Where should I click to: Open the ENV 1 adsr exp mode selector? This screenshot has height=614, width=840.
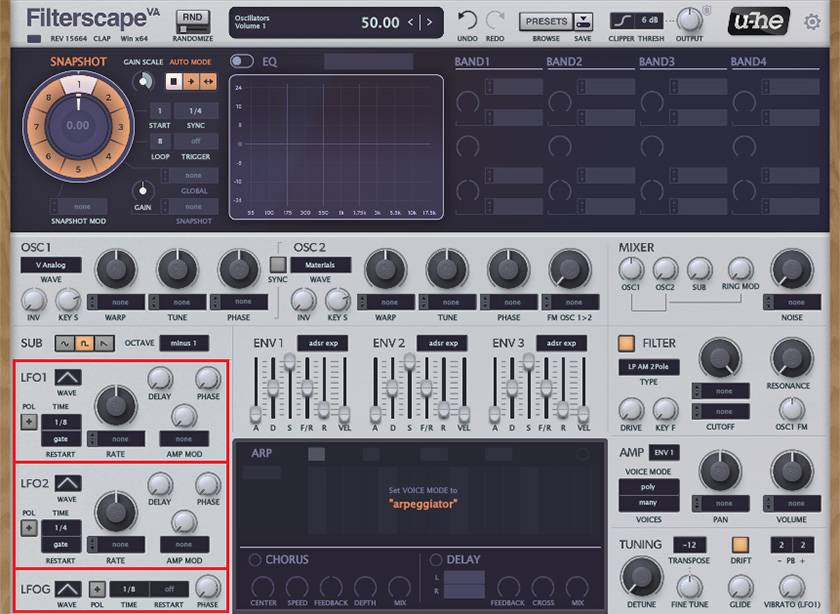tap(322, 343)
